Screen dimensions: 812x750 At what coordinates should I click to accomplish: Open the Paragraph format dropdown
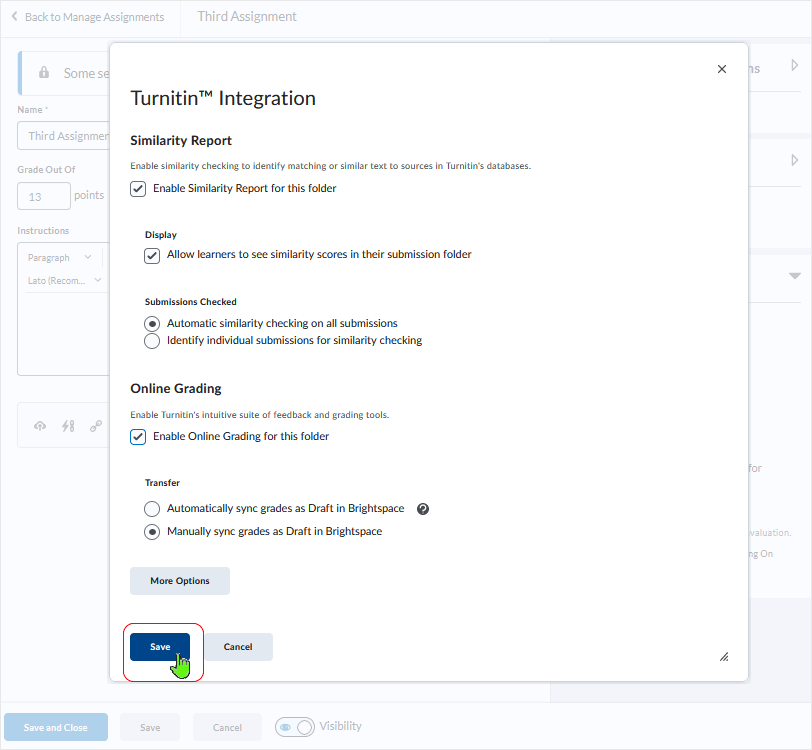tap(59, 257)
